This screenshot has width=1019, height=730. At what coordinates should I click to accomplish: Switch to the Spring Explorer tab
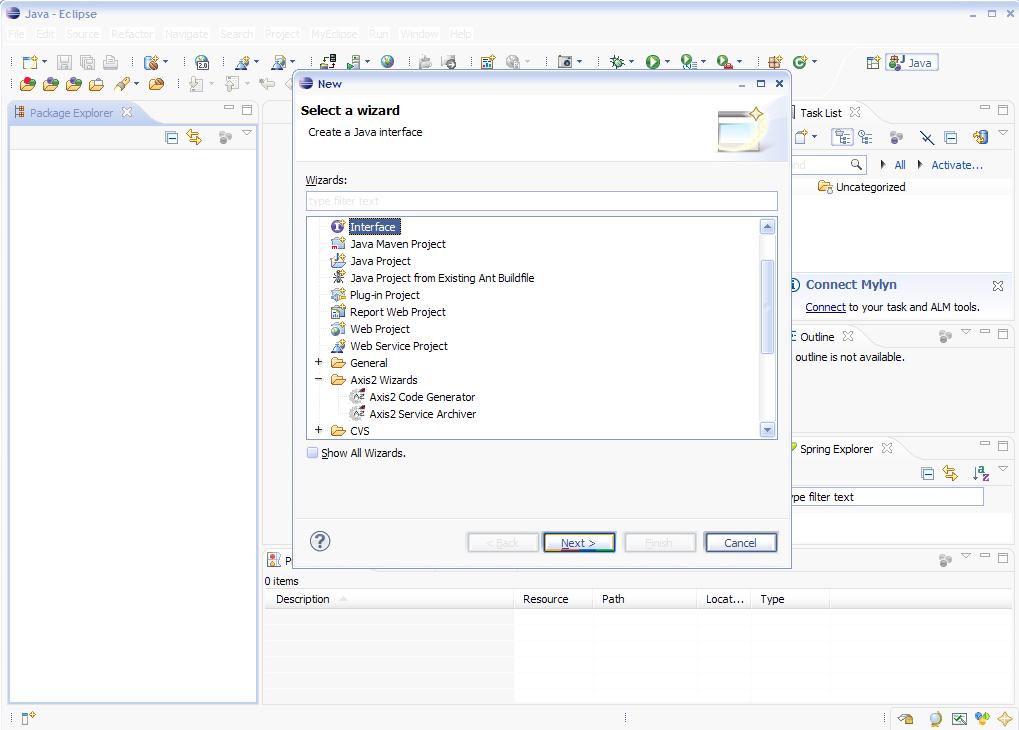pyautogui.click(x=836, y=449)
